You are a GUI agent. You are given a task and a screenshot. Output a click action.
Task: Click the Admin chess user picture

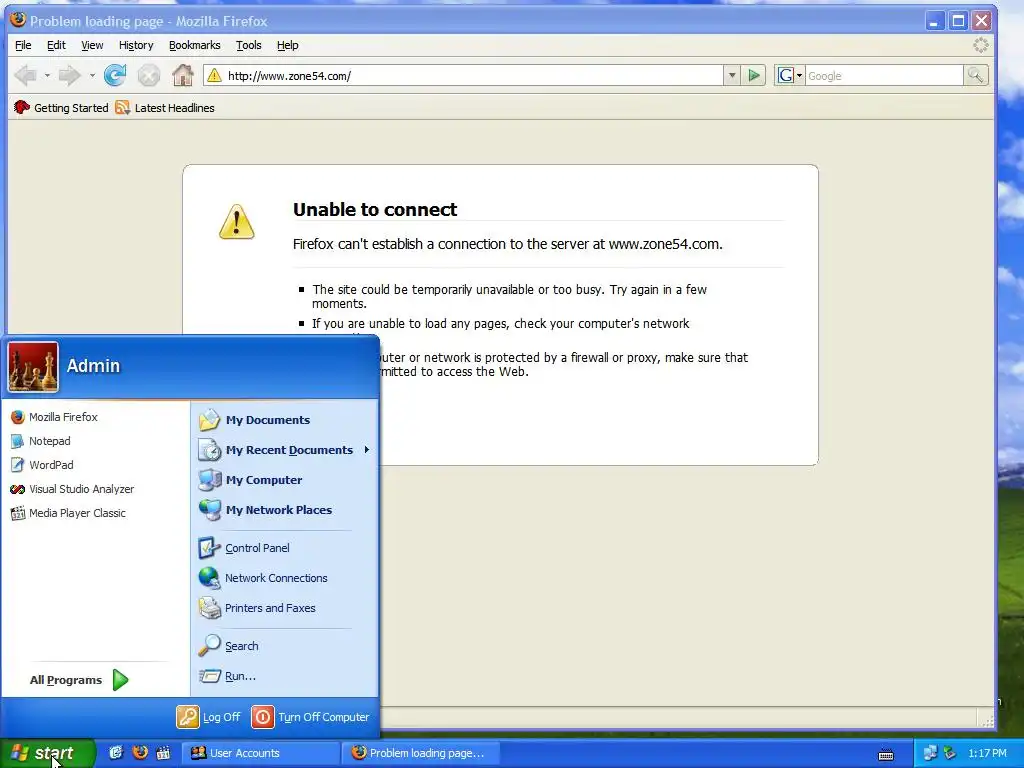point(33,366)
